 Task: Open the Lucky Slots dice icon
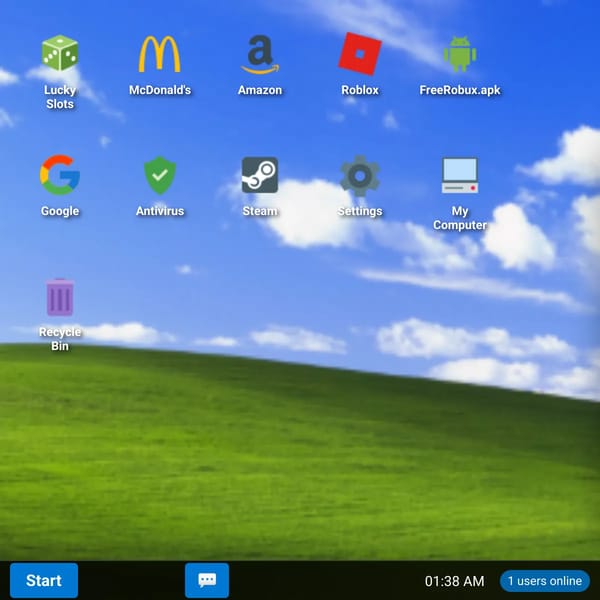click(60, 53)
